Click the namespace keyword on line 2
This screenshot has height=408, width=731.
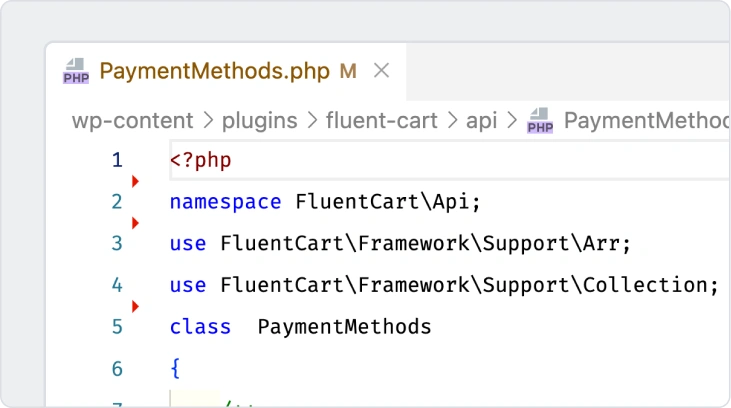[226, 202]
